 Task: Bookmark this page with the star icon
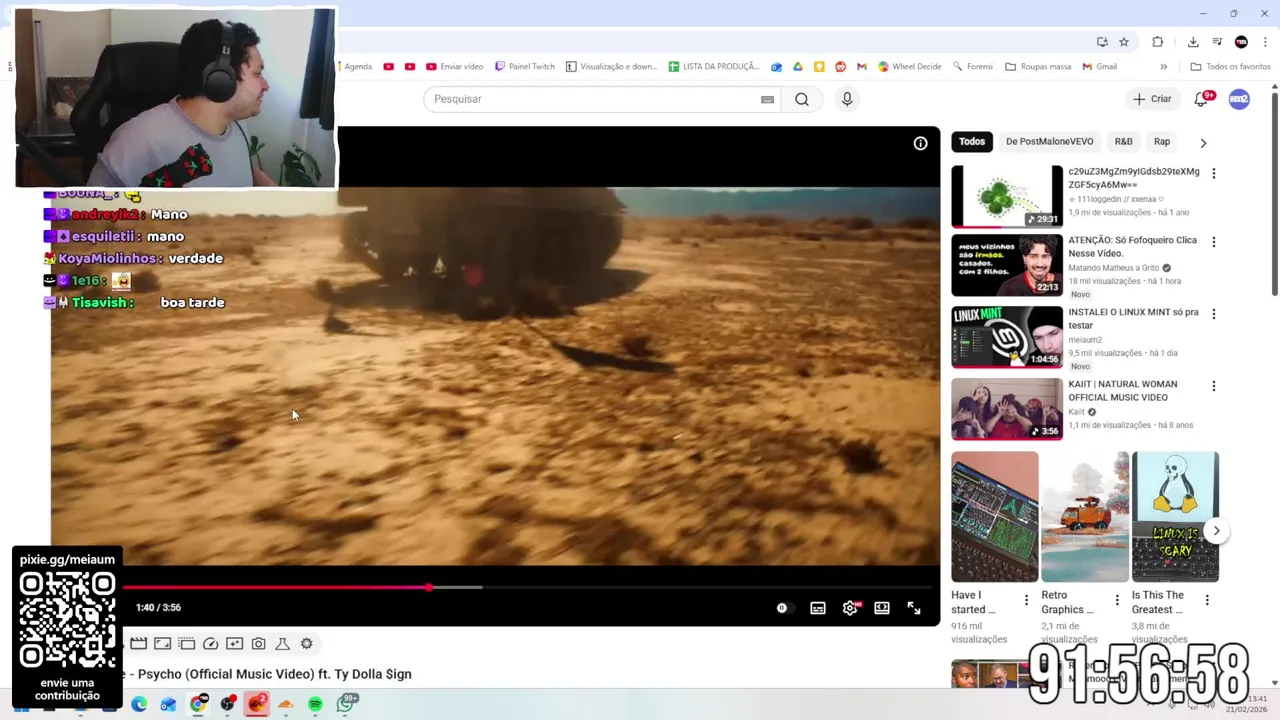pos(1124,42)
